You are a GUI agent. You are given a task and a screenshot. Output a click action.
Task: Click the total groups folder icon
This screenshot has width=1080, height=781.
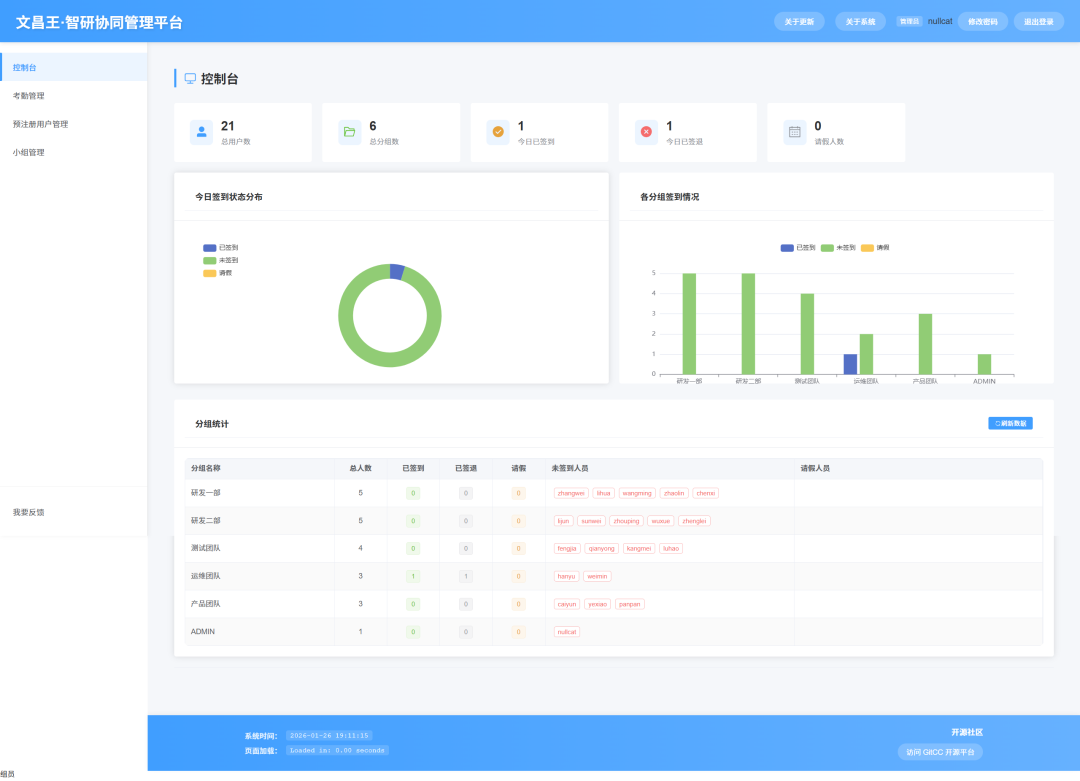click(x=349, y=132)
